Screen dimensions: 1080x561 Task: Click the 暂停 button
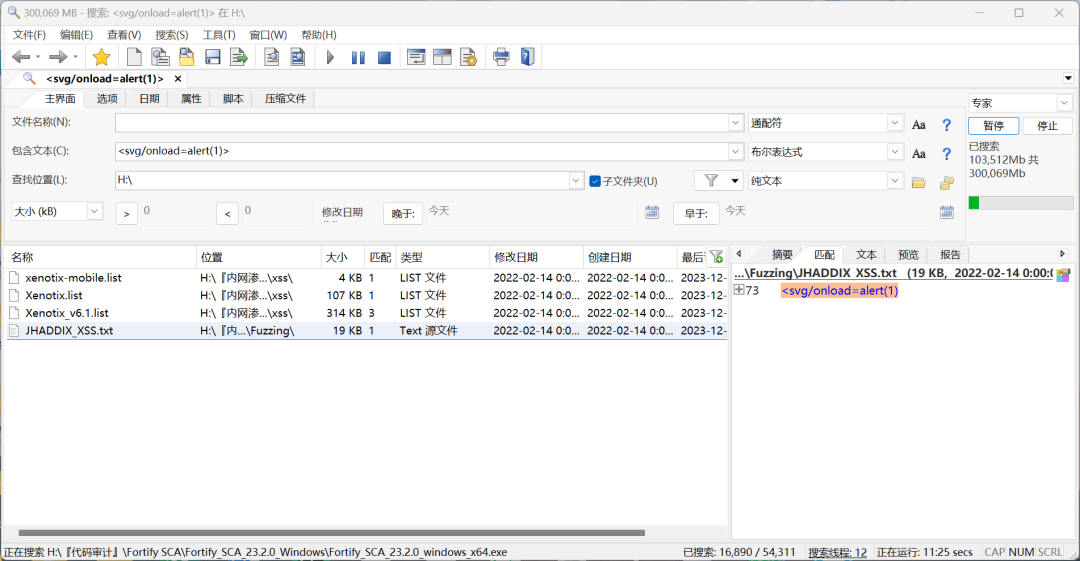coord(993,126)
